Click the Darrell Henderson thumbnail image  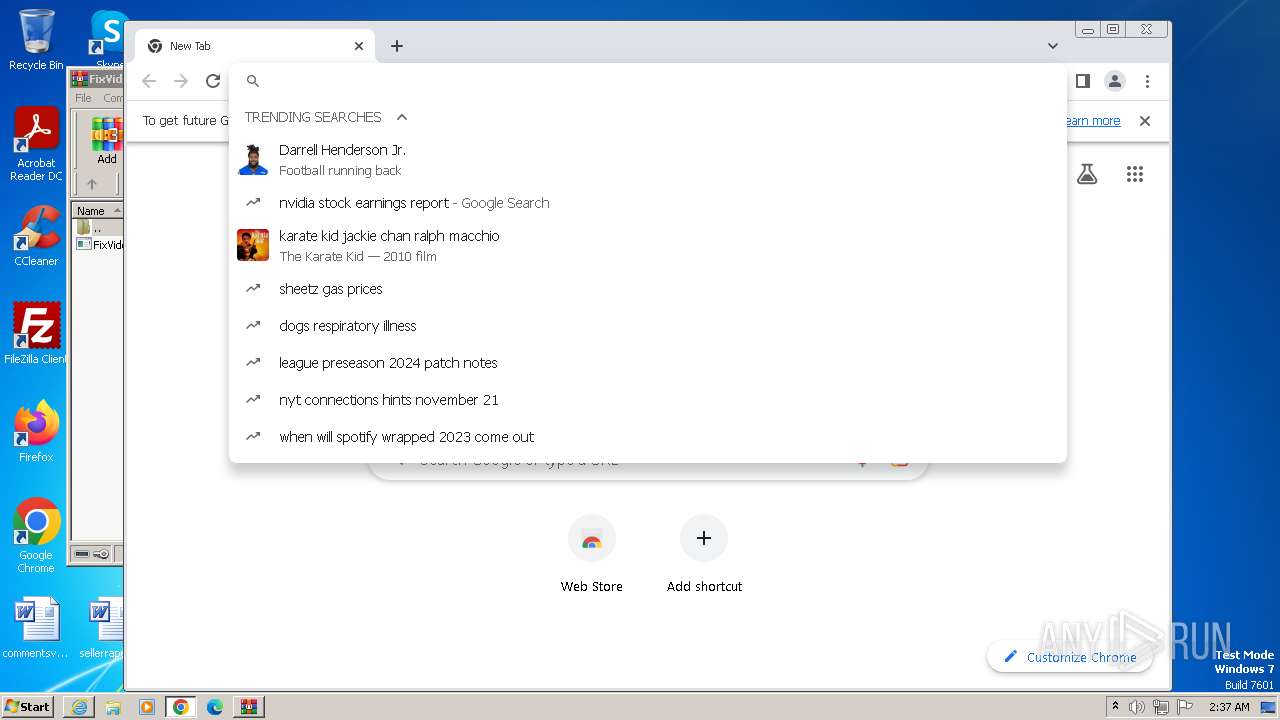(253, 159)
